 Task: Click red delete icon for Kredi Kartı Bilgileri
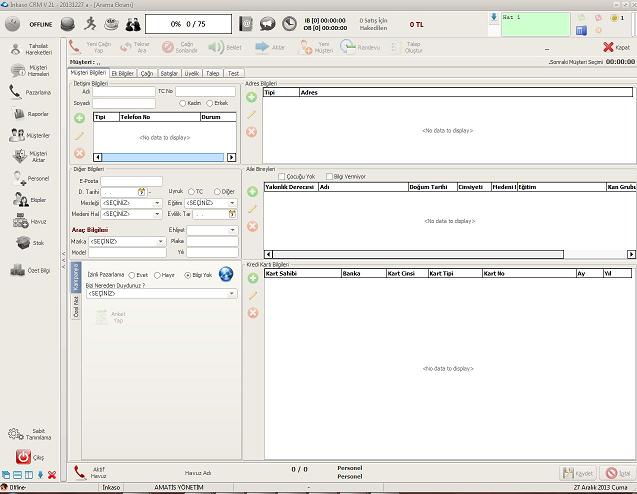pos(253,313)
